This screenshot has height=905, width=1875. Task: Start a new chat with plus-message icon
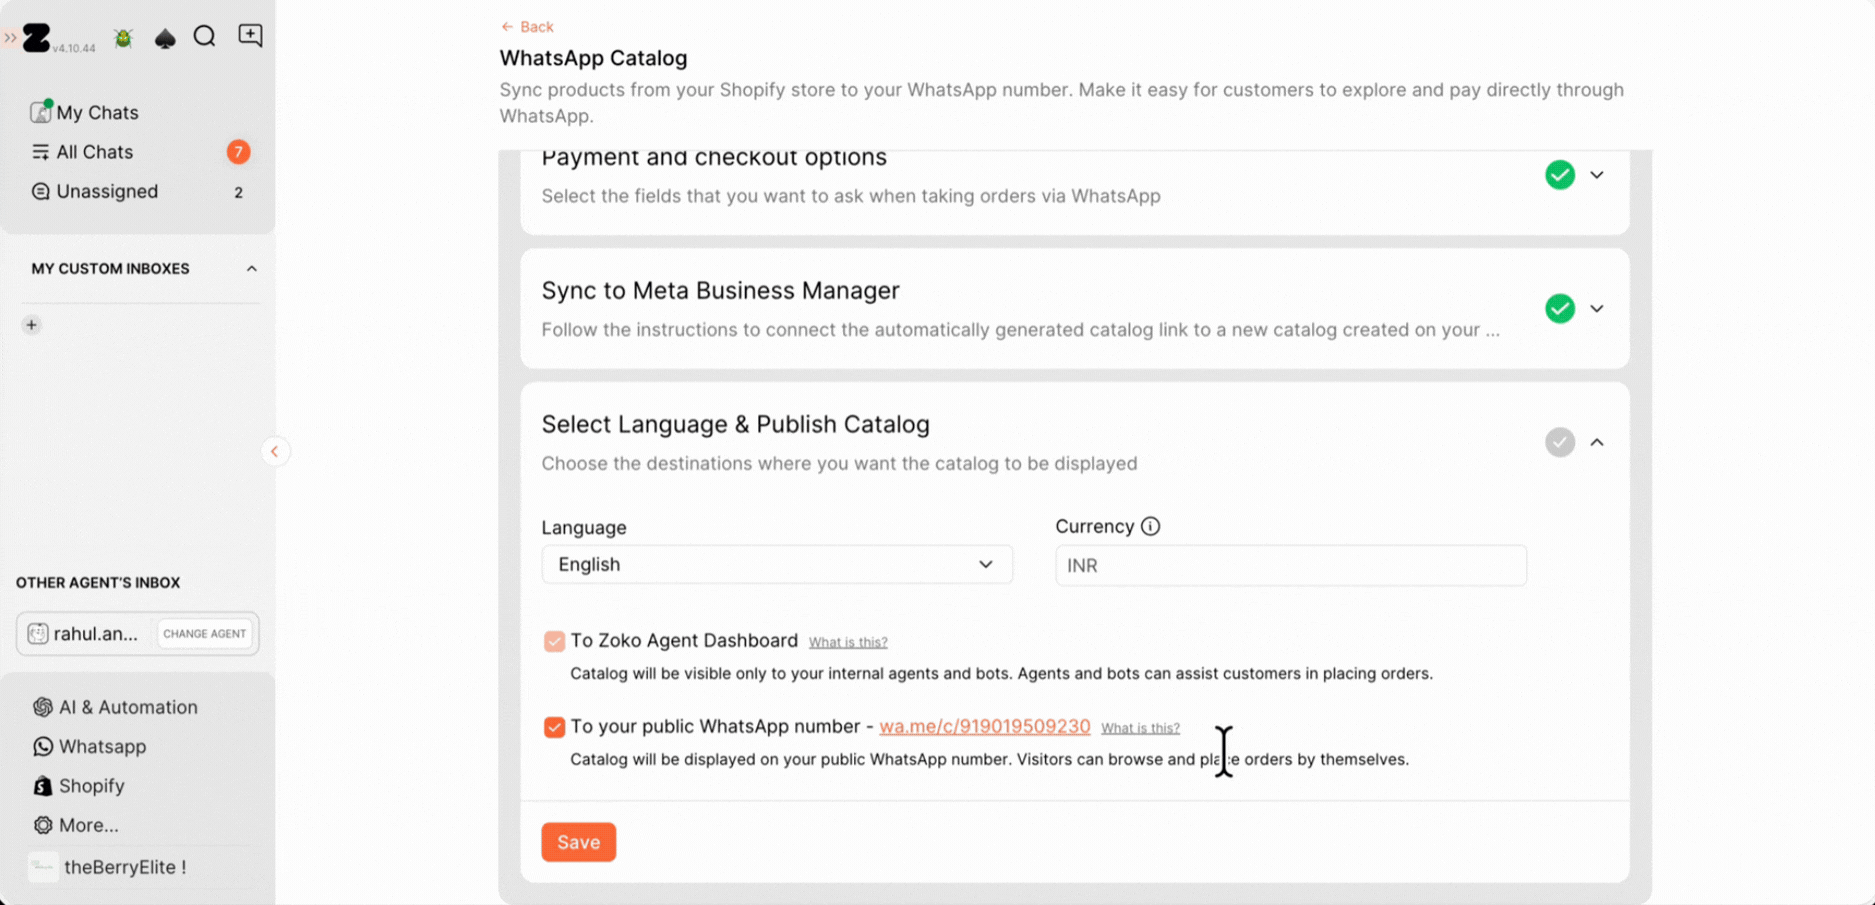click(x=250, y=36)
